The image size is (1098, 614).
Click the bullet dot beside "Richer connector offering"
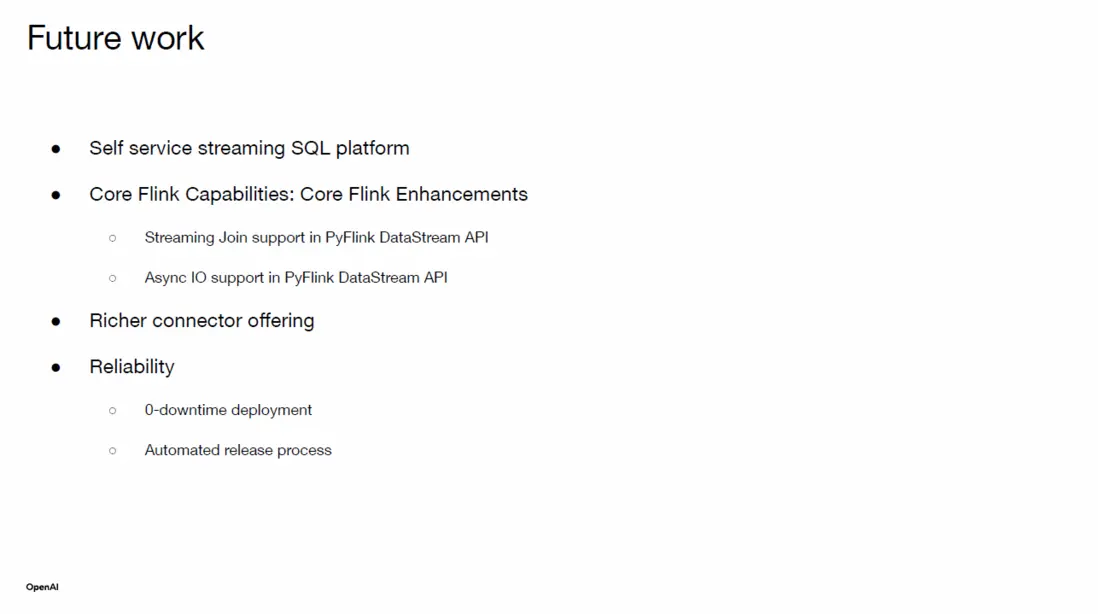tap(56, 321)
